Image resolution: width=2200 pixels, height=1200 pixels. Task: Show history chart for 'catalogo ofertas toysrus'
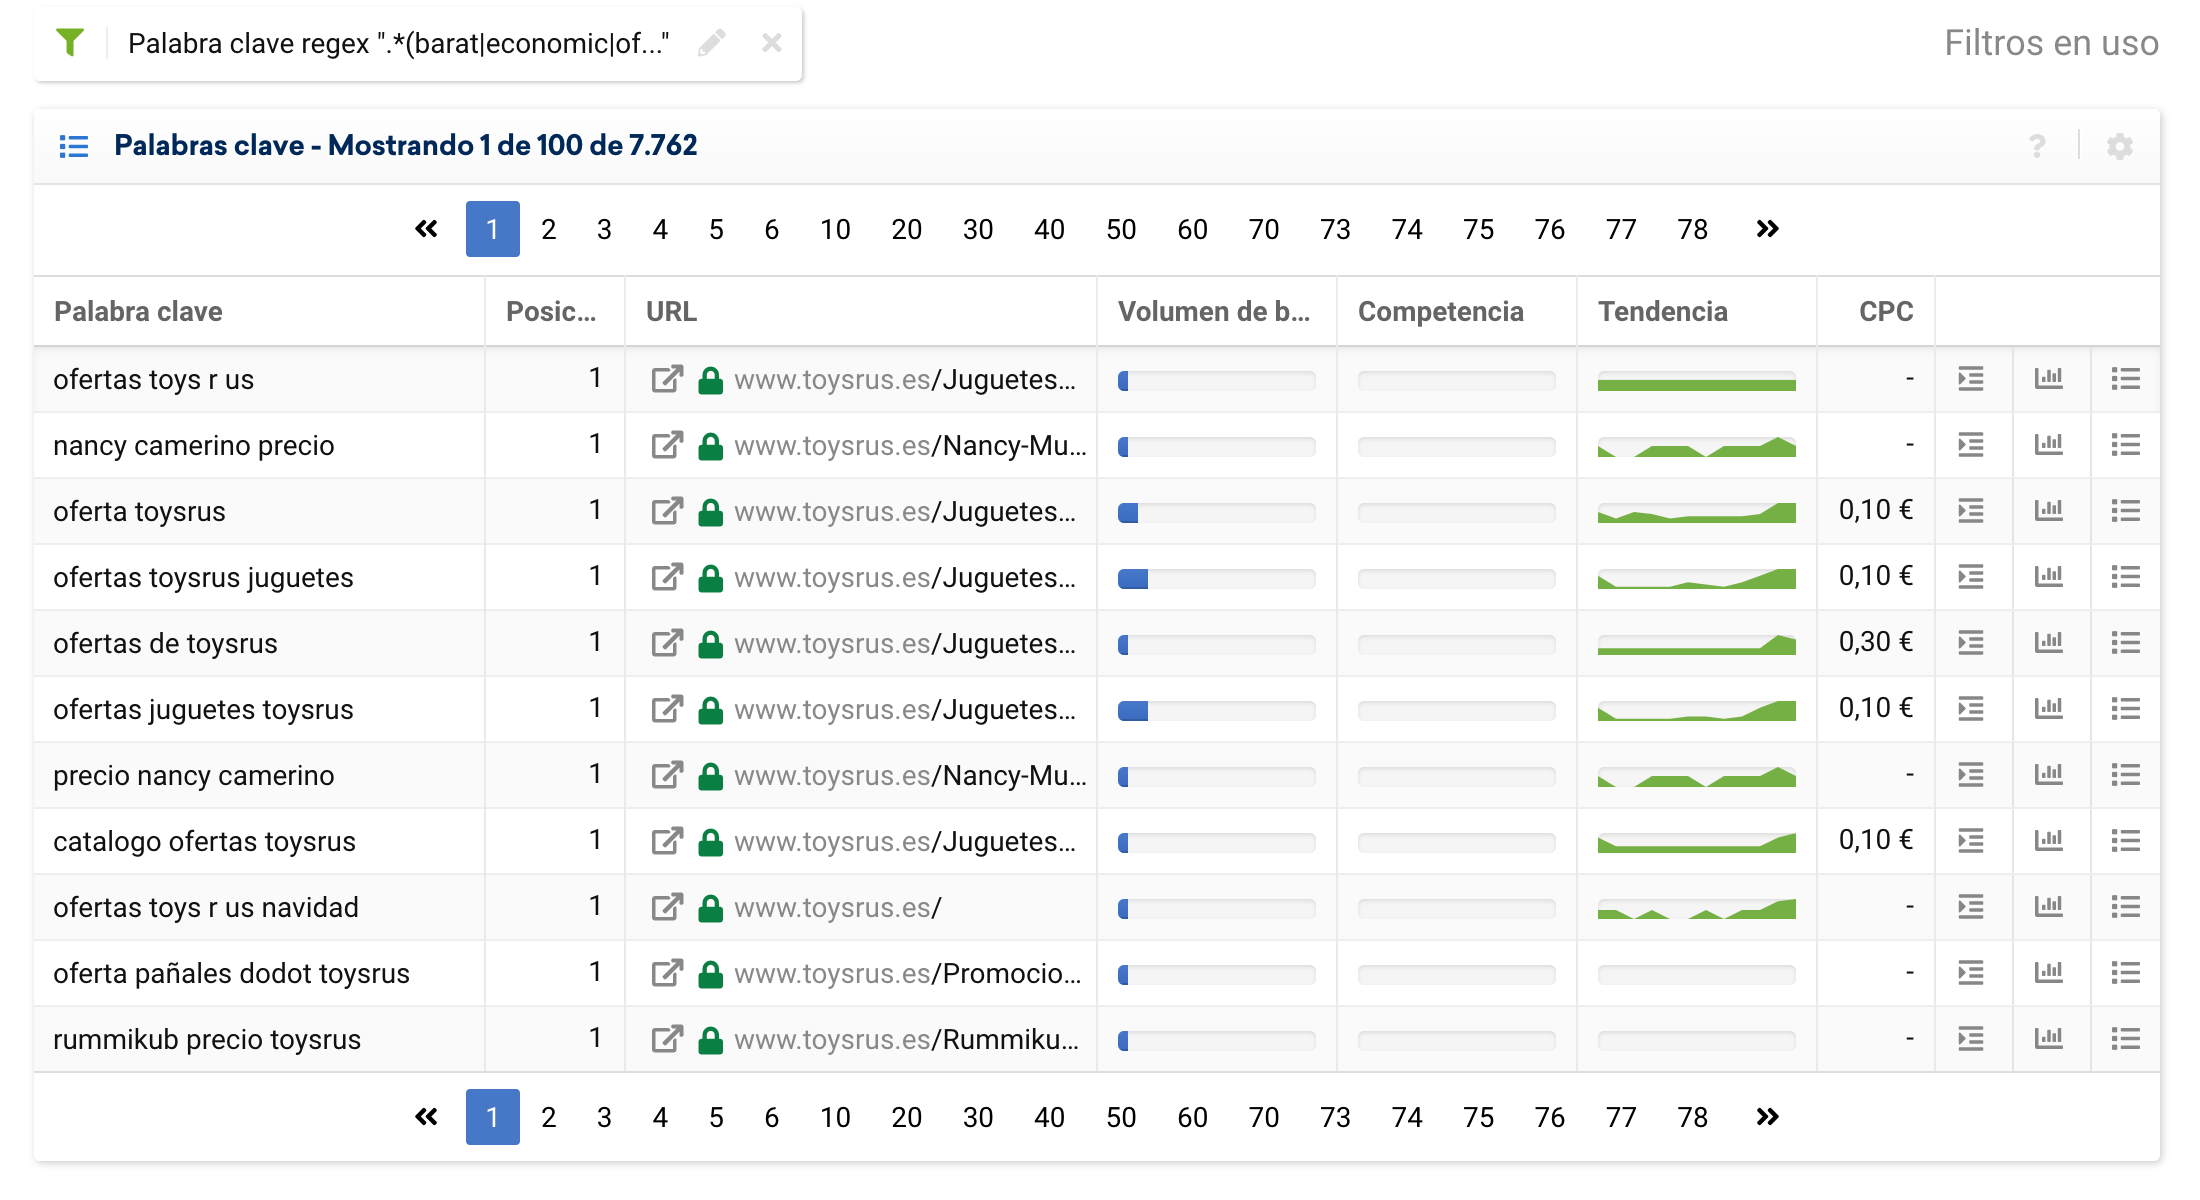[2049, 841]
